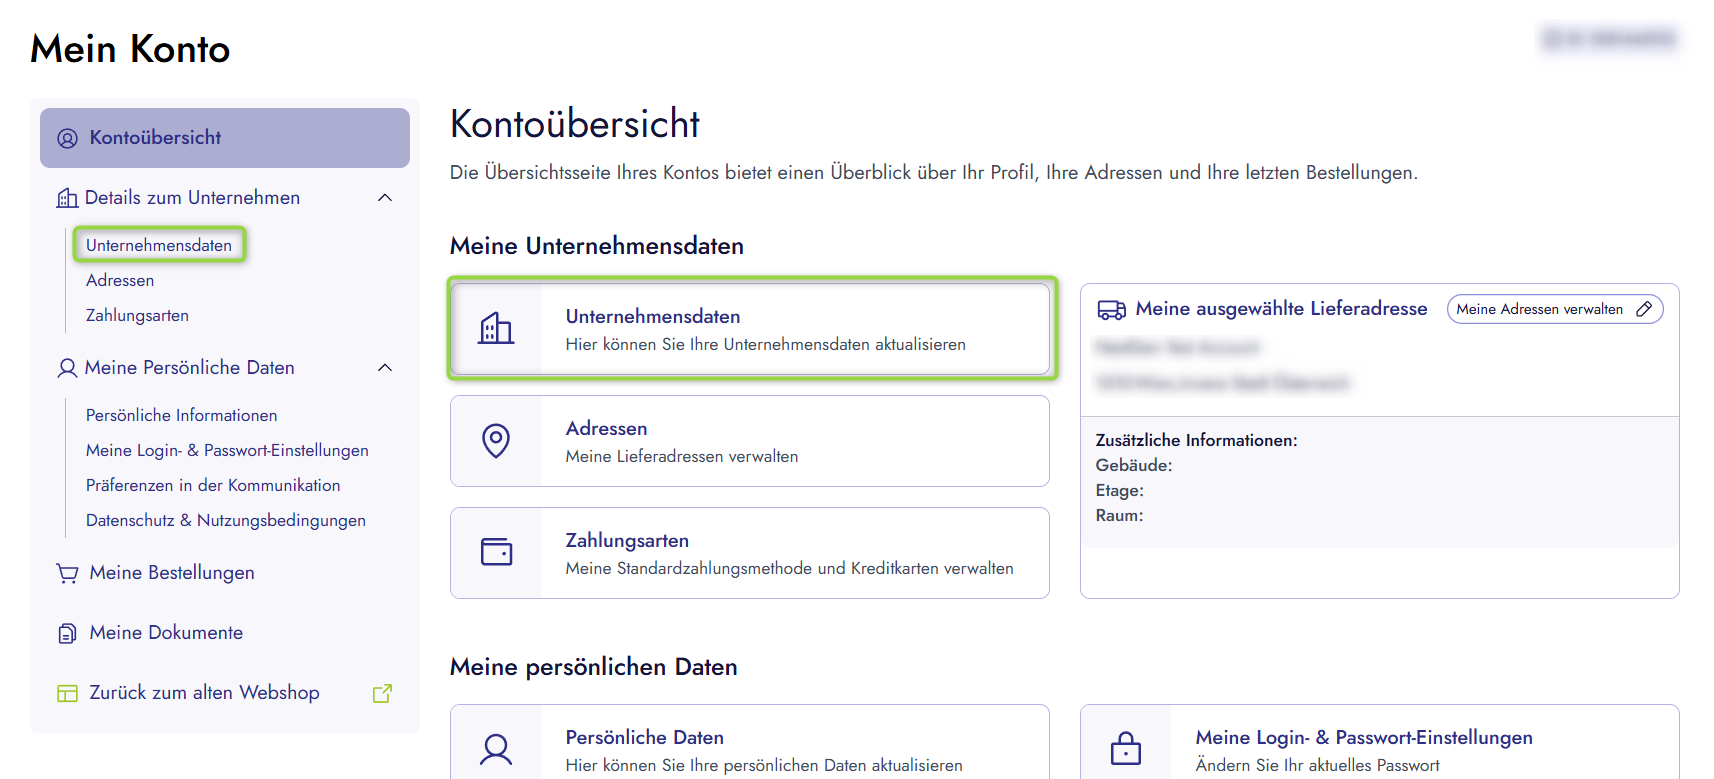The width and height of the screenshot is (1714, 779).
Task: Select Adressen in the sidebar
Action: 120,280
